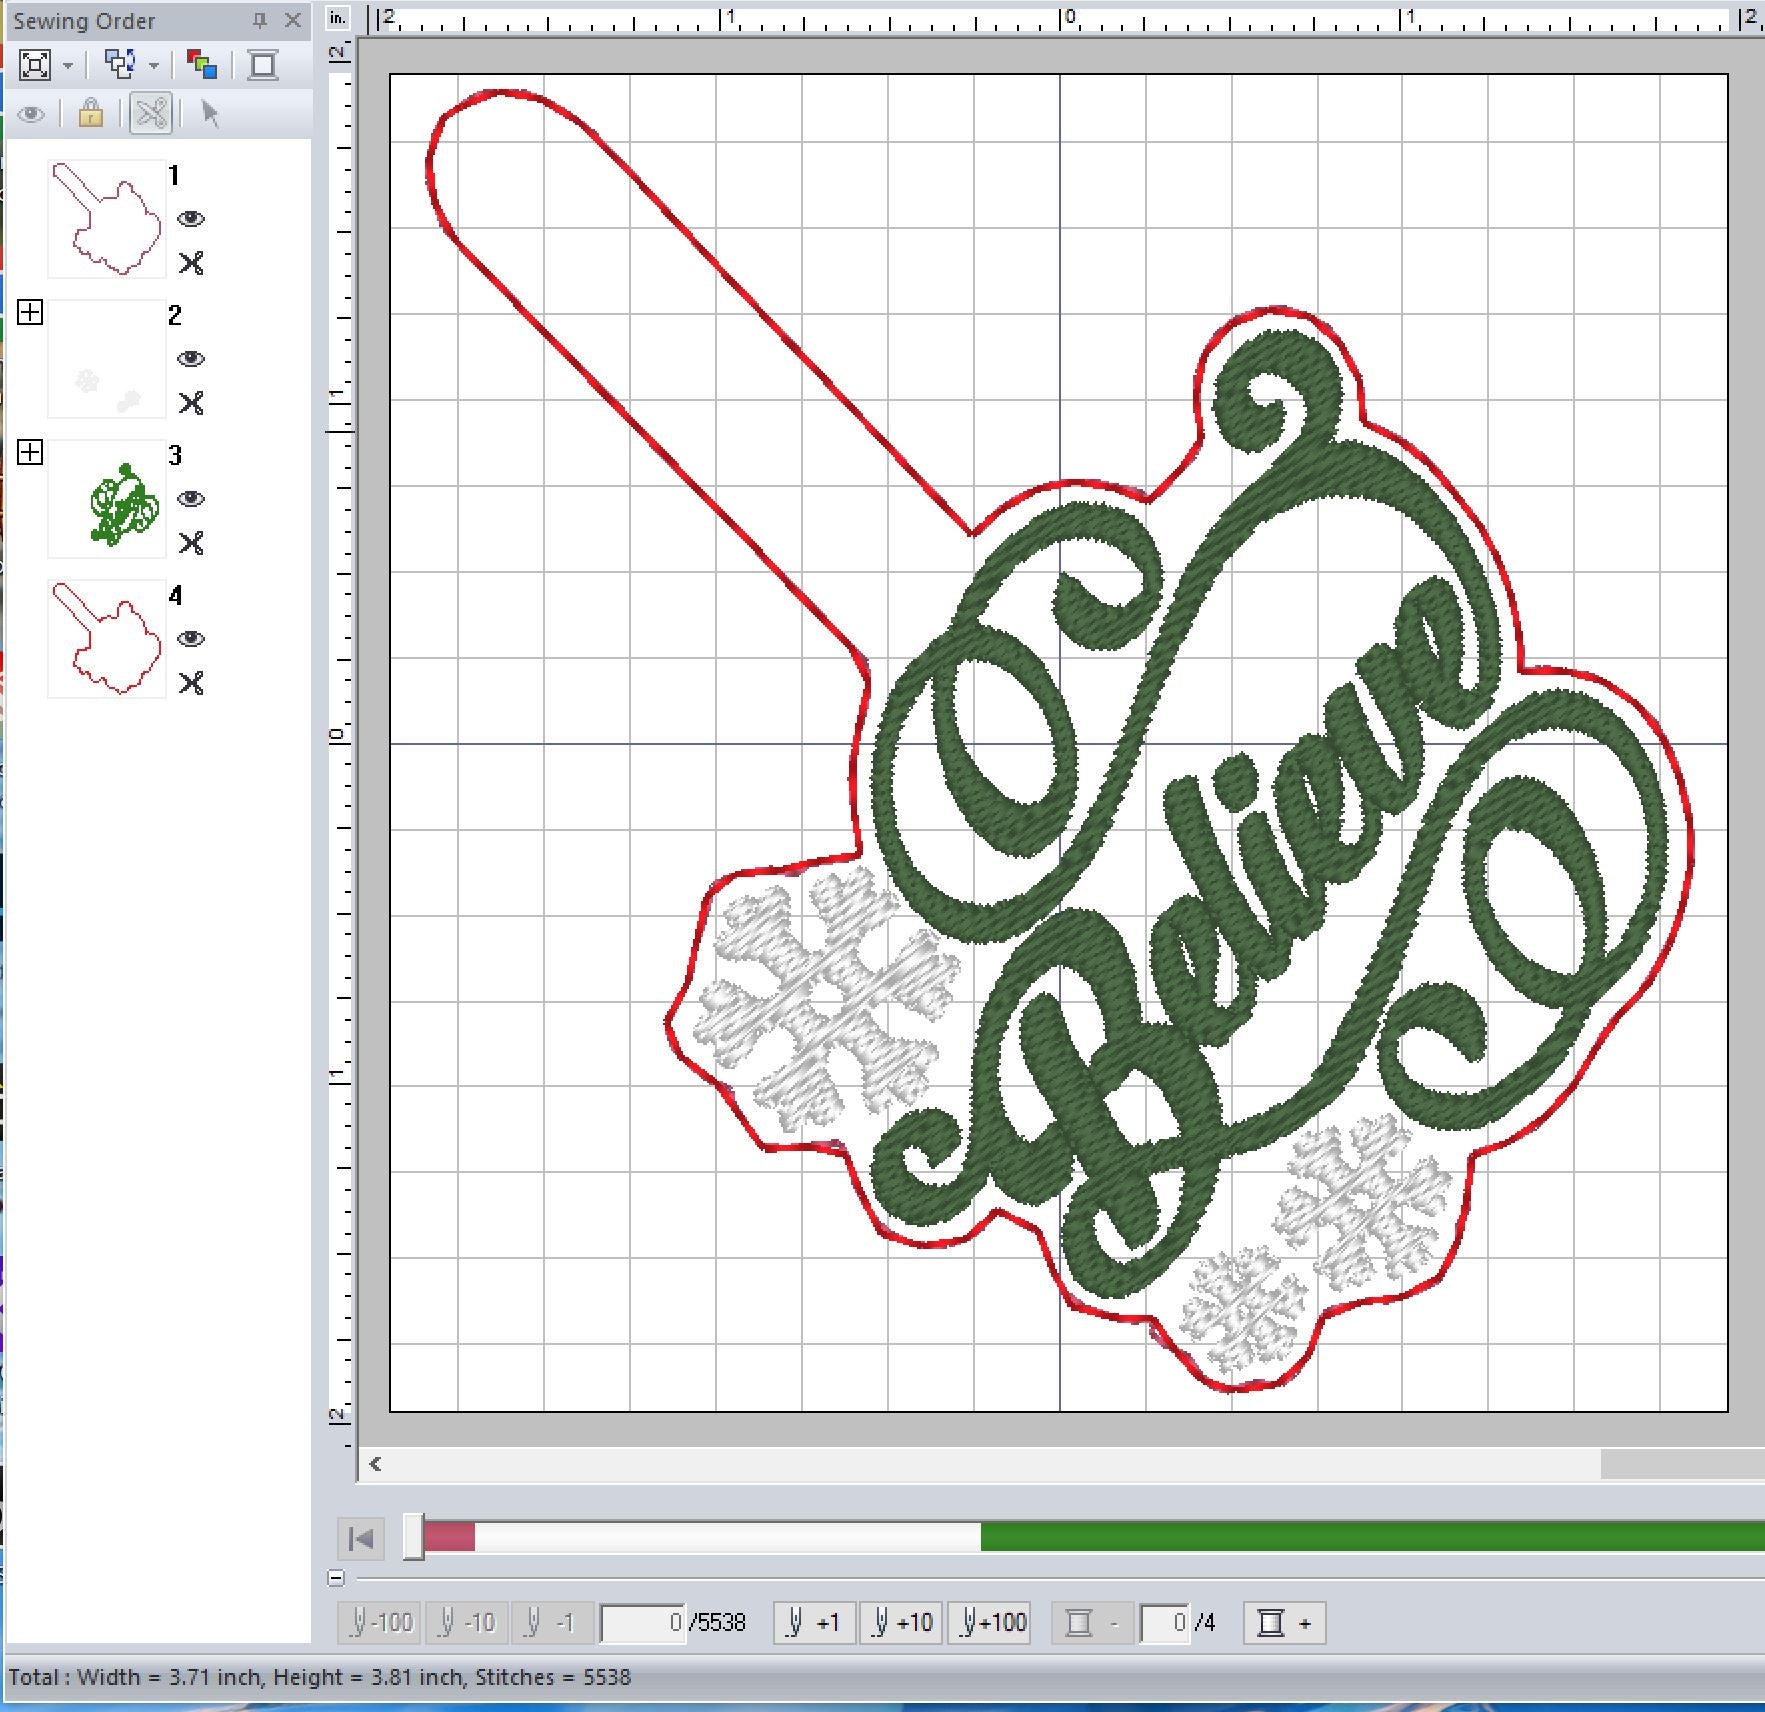The image size is (1765, 1712).
Task: Toggle visibility of the green item 3
Action: tap(190, 499)
